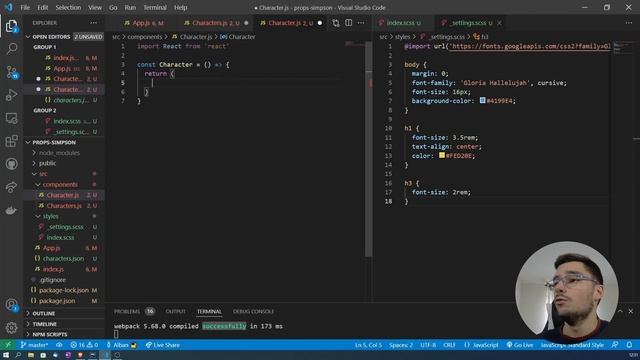Open characters.json in the file tree

coord(63,259)
